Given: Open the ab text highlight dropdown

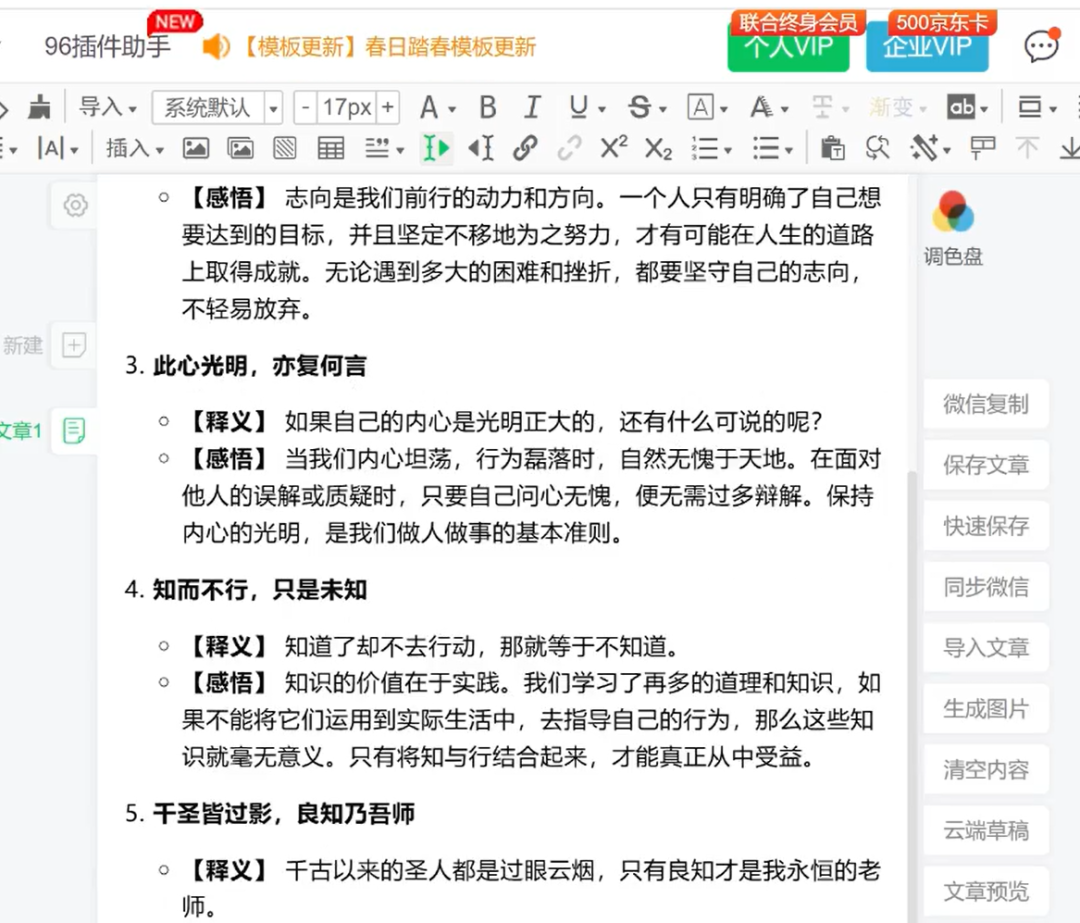Looking at the screenshot, I should pyautogui.click(x=968, y=107).
